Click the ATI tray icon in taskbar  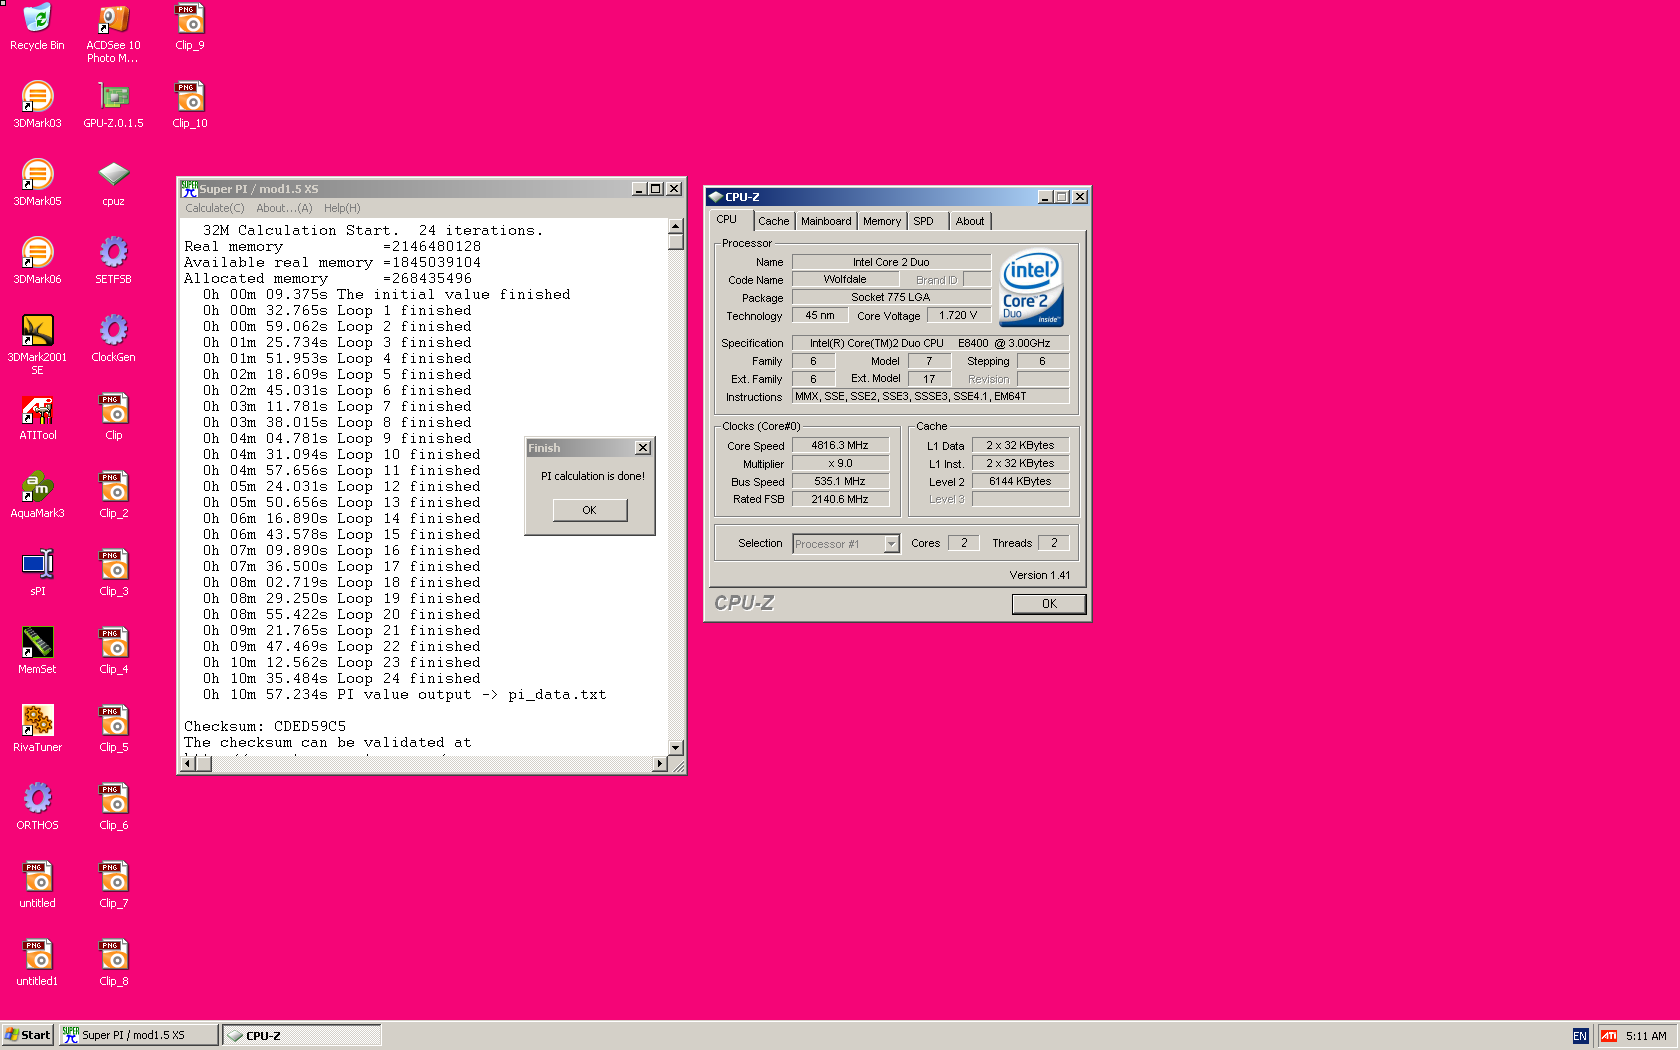point(1609,1036)
